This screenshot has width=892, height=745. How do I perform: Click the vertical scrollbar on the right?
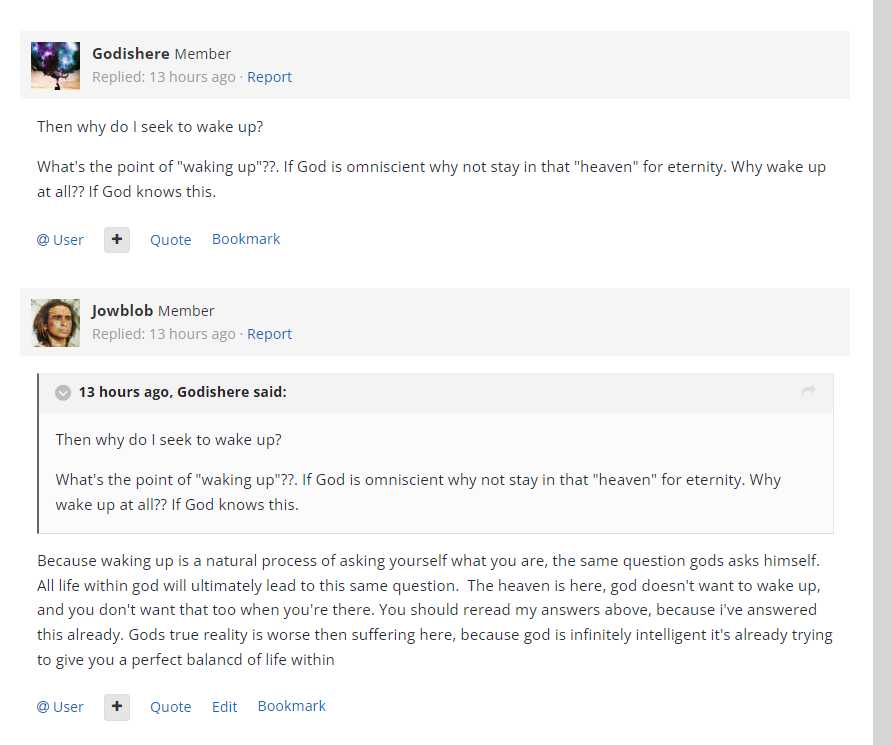(x=882, y=372)
